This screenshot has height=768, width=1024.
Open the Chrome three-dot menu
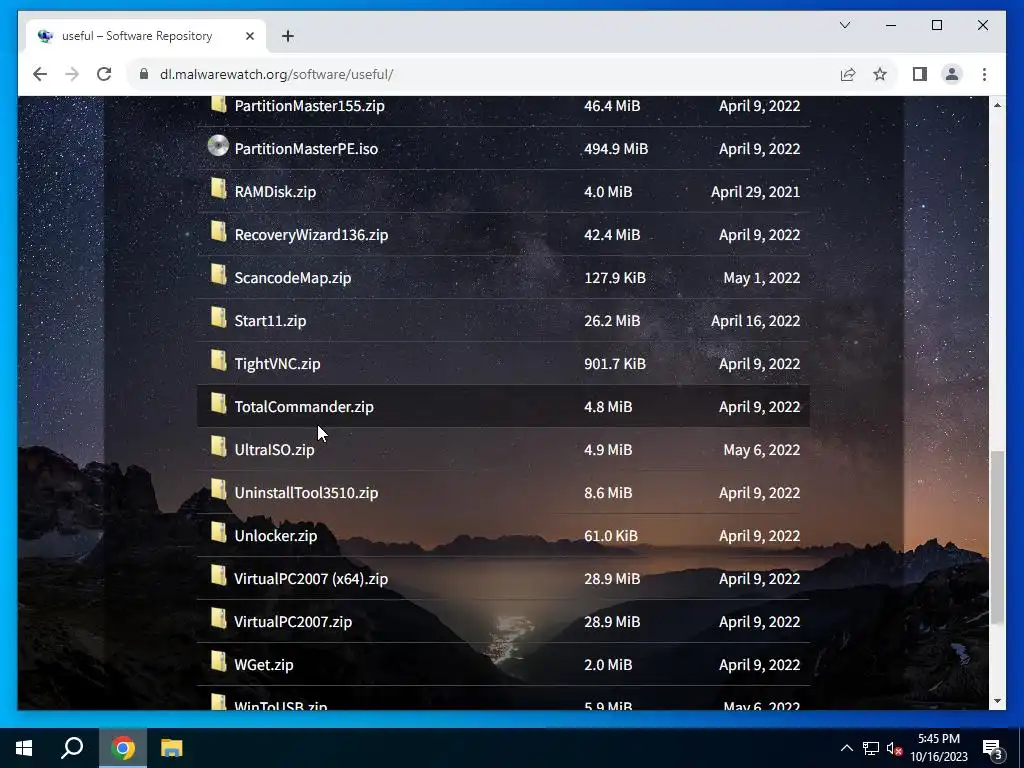pos(984,74)
